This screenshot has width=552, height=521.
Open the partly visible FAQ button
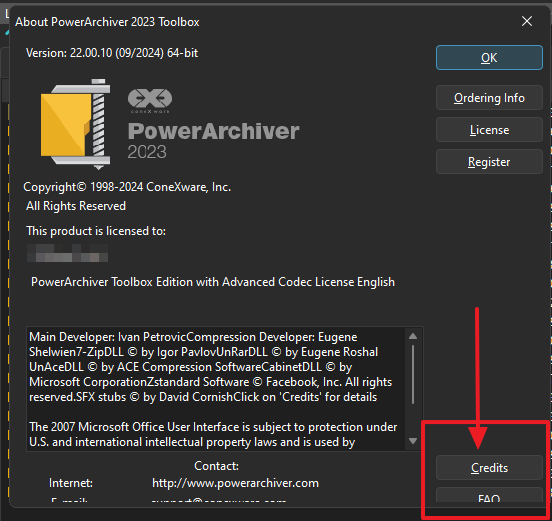tap(489, 495)
